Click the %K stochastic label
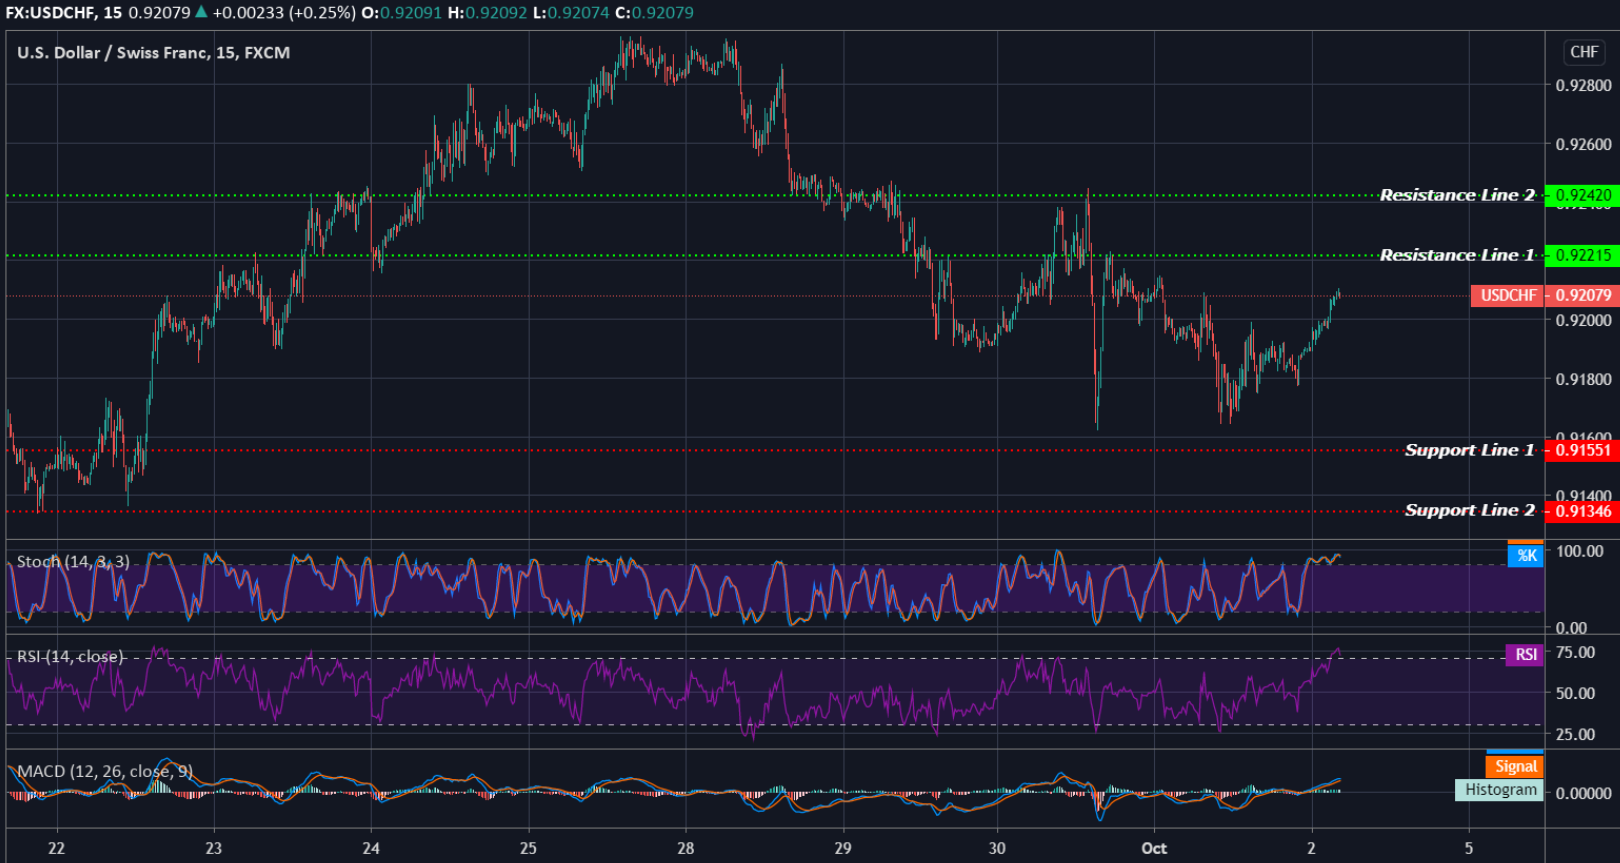 (x=1526, y=555)
